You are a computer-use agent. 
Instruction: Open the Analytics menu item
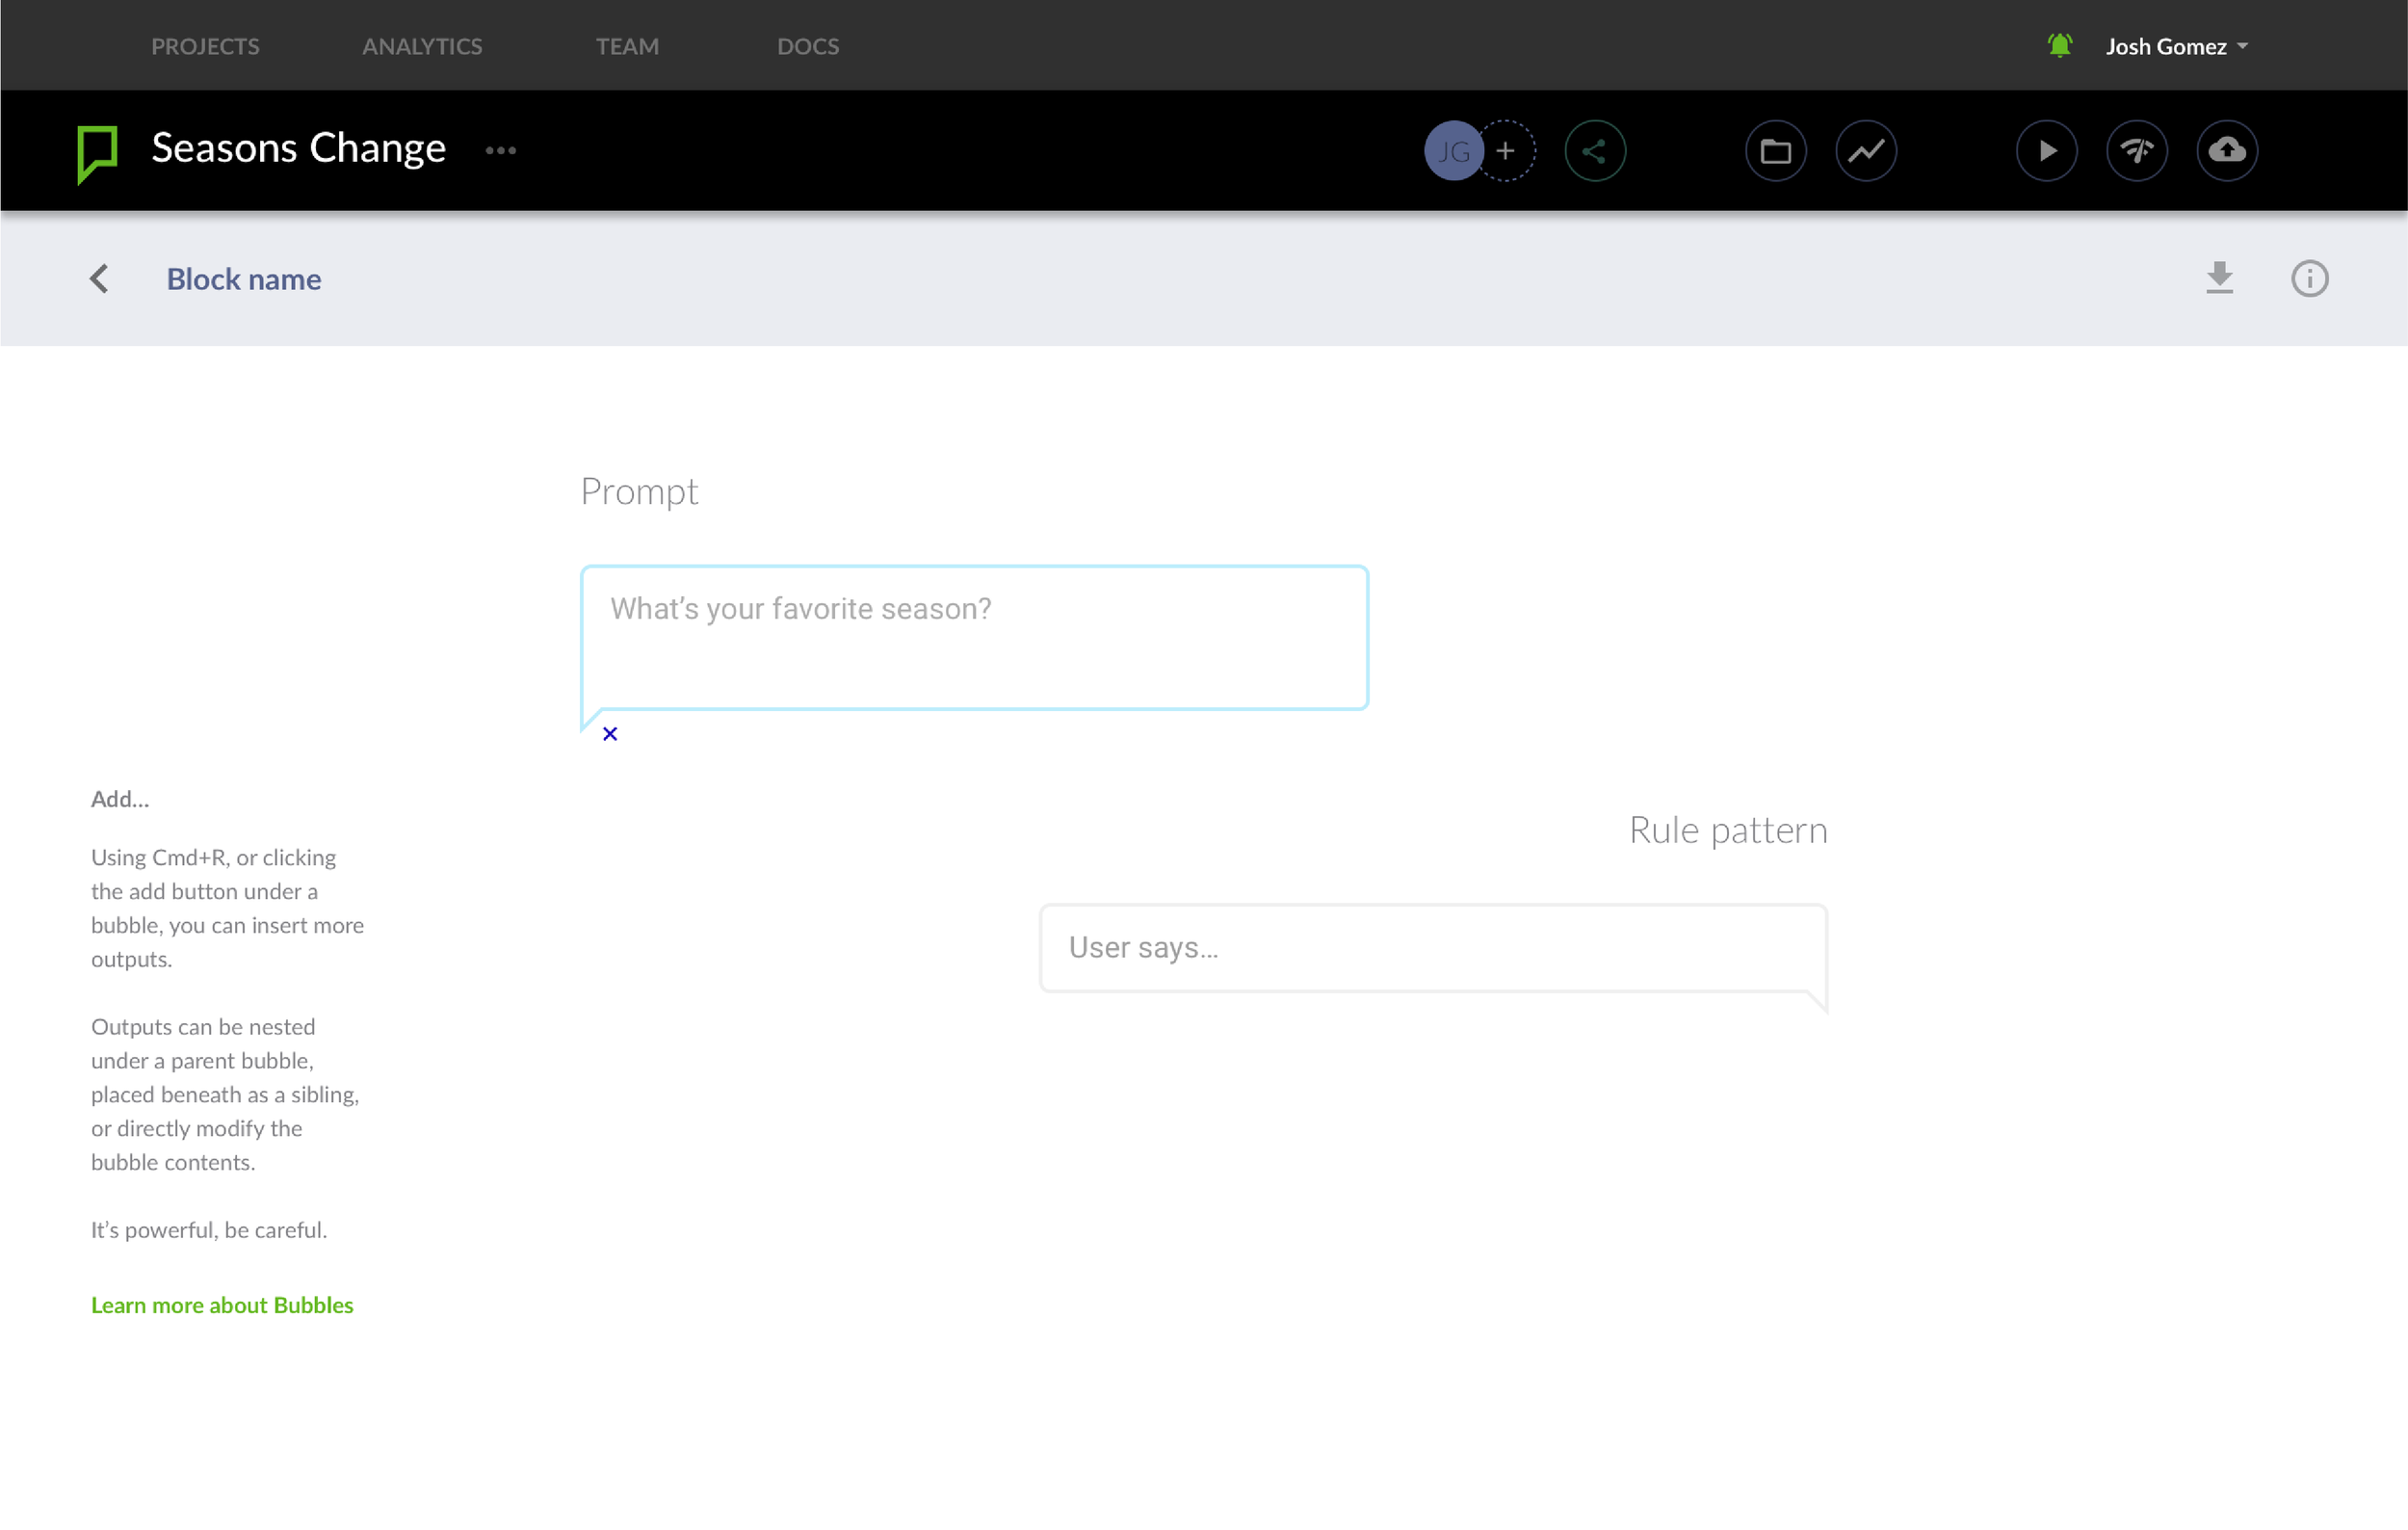pos(421,46)
